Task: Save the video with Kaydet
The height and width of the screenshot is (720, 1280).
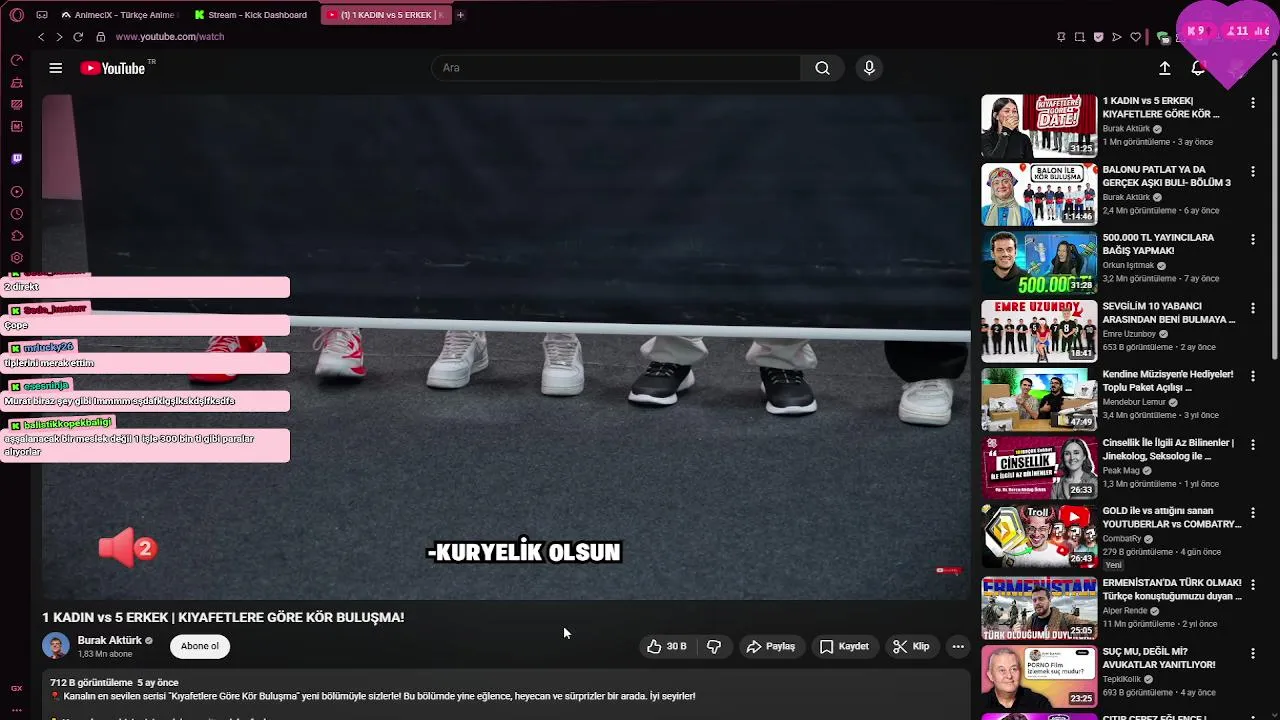Action: (845, 647)
